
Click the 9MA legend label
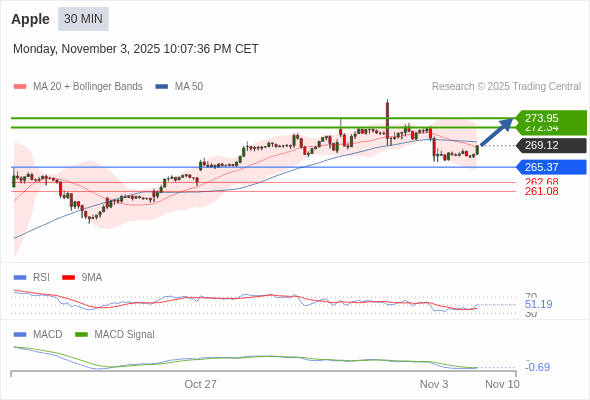click(92, 278)
